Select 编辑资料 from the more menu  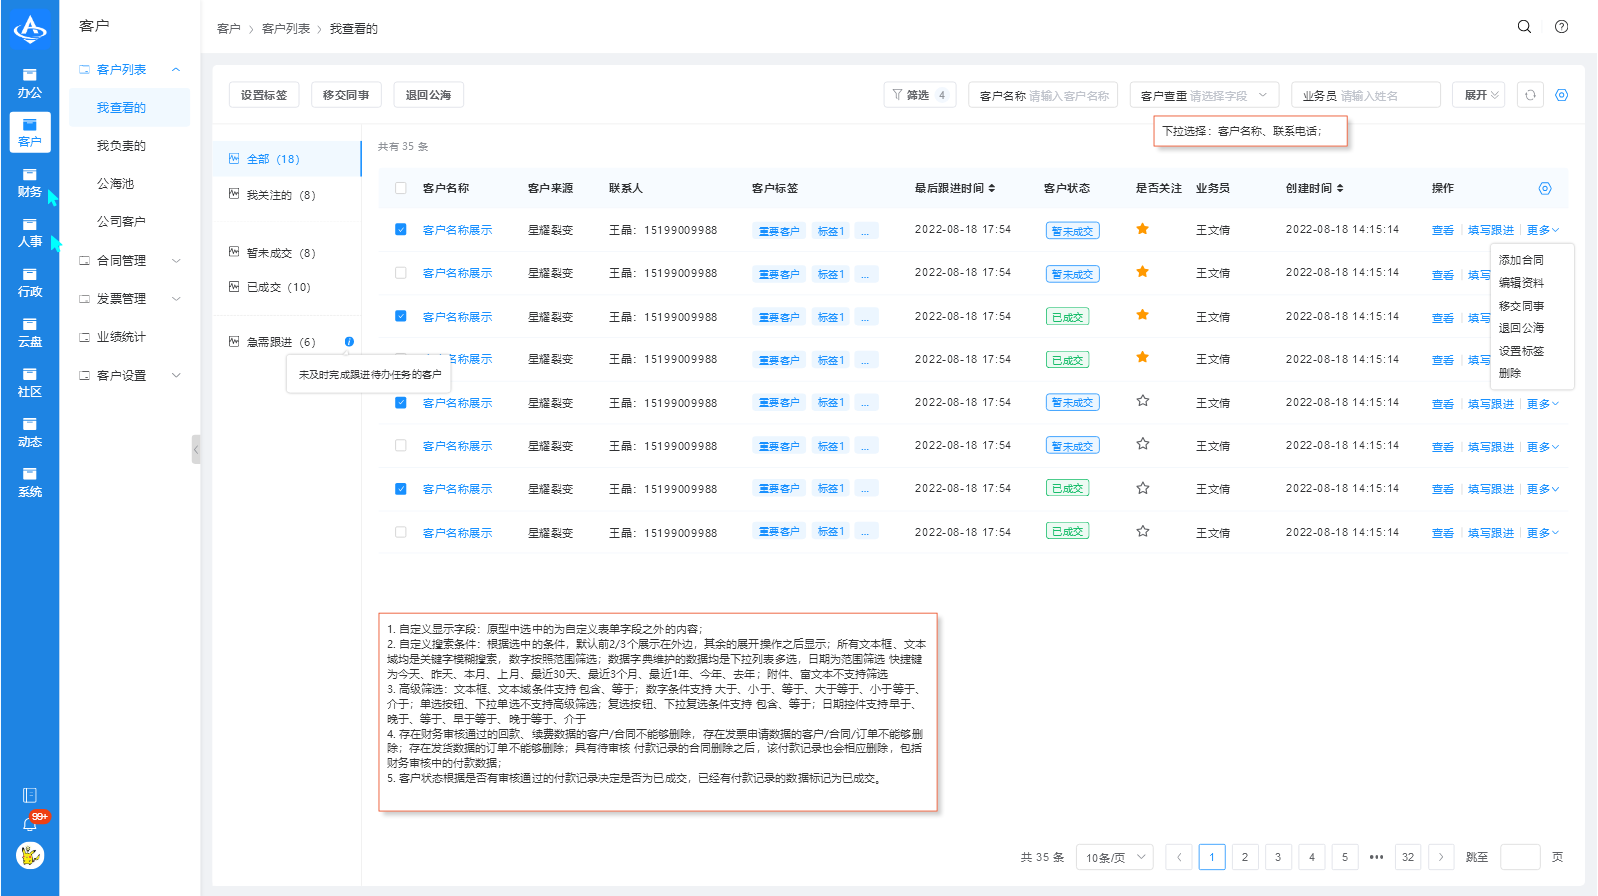tap(1521, 283)
